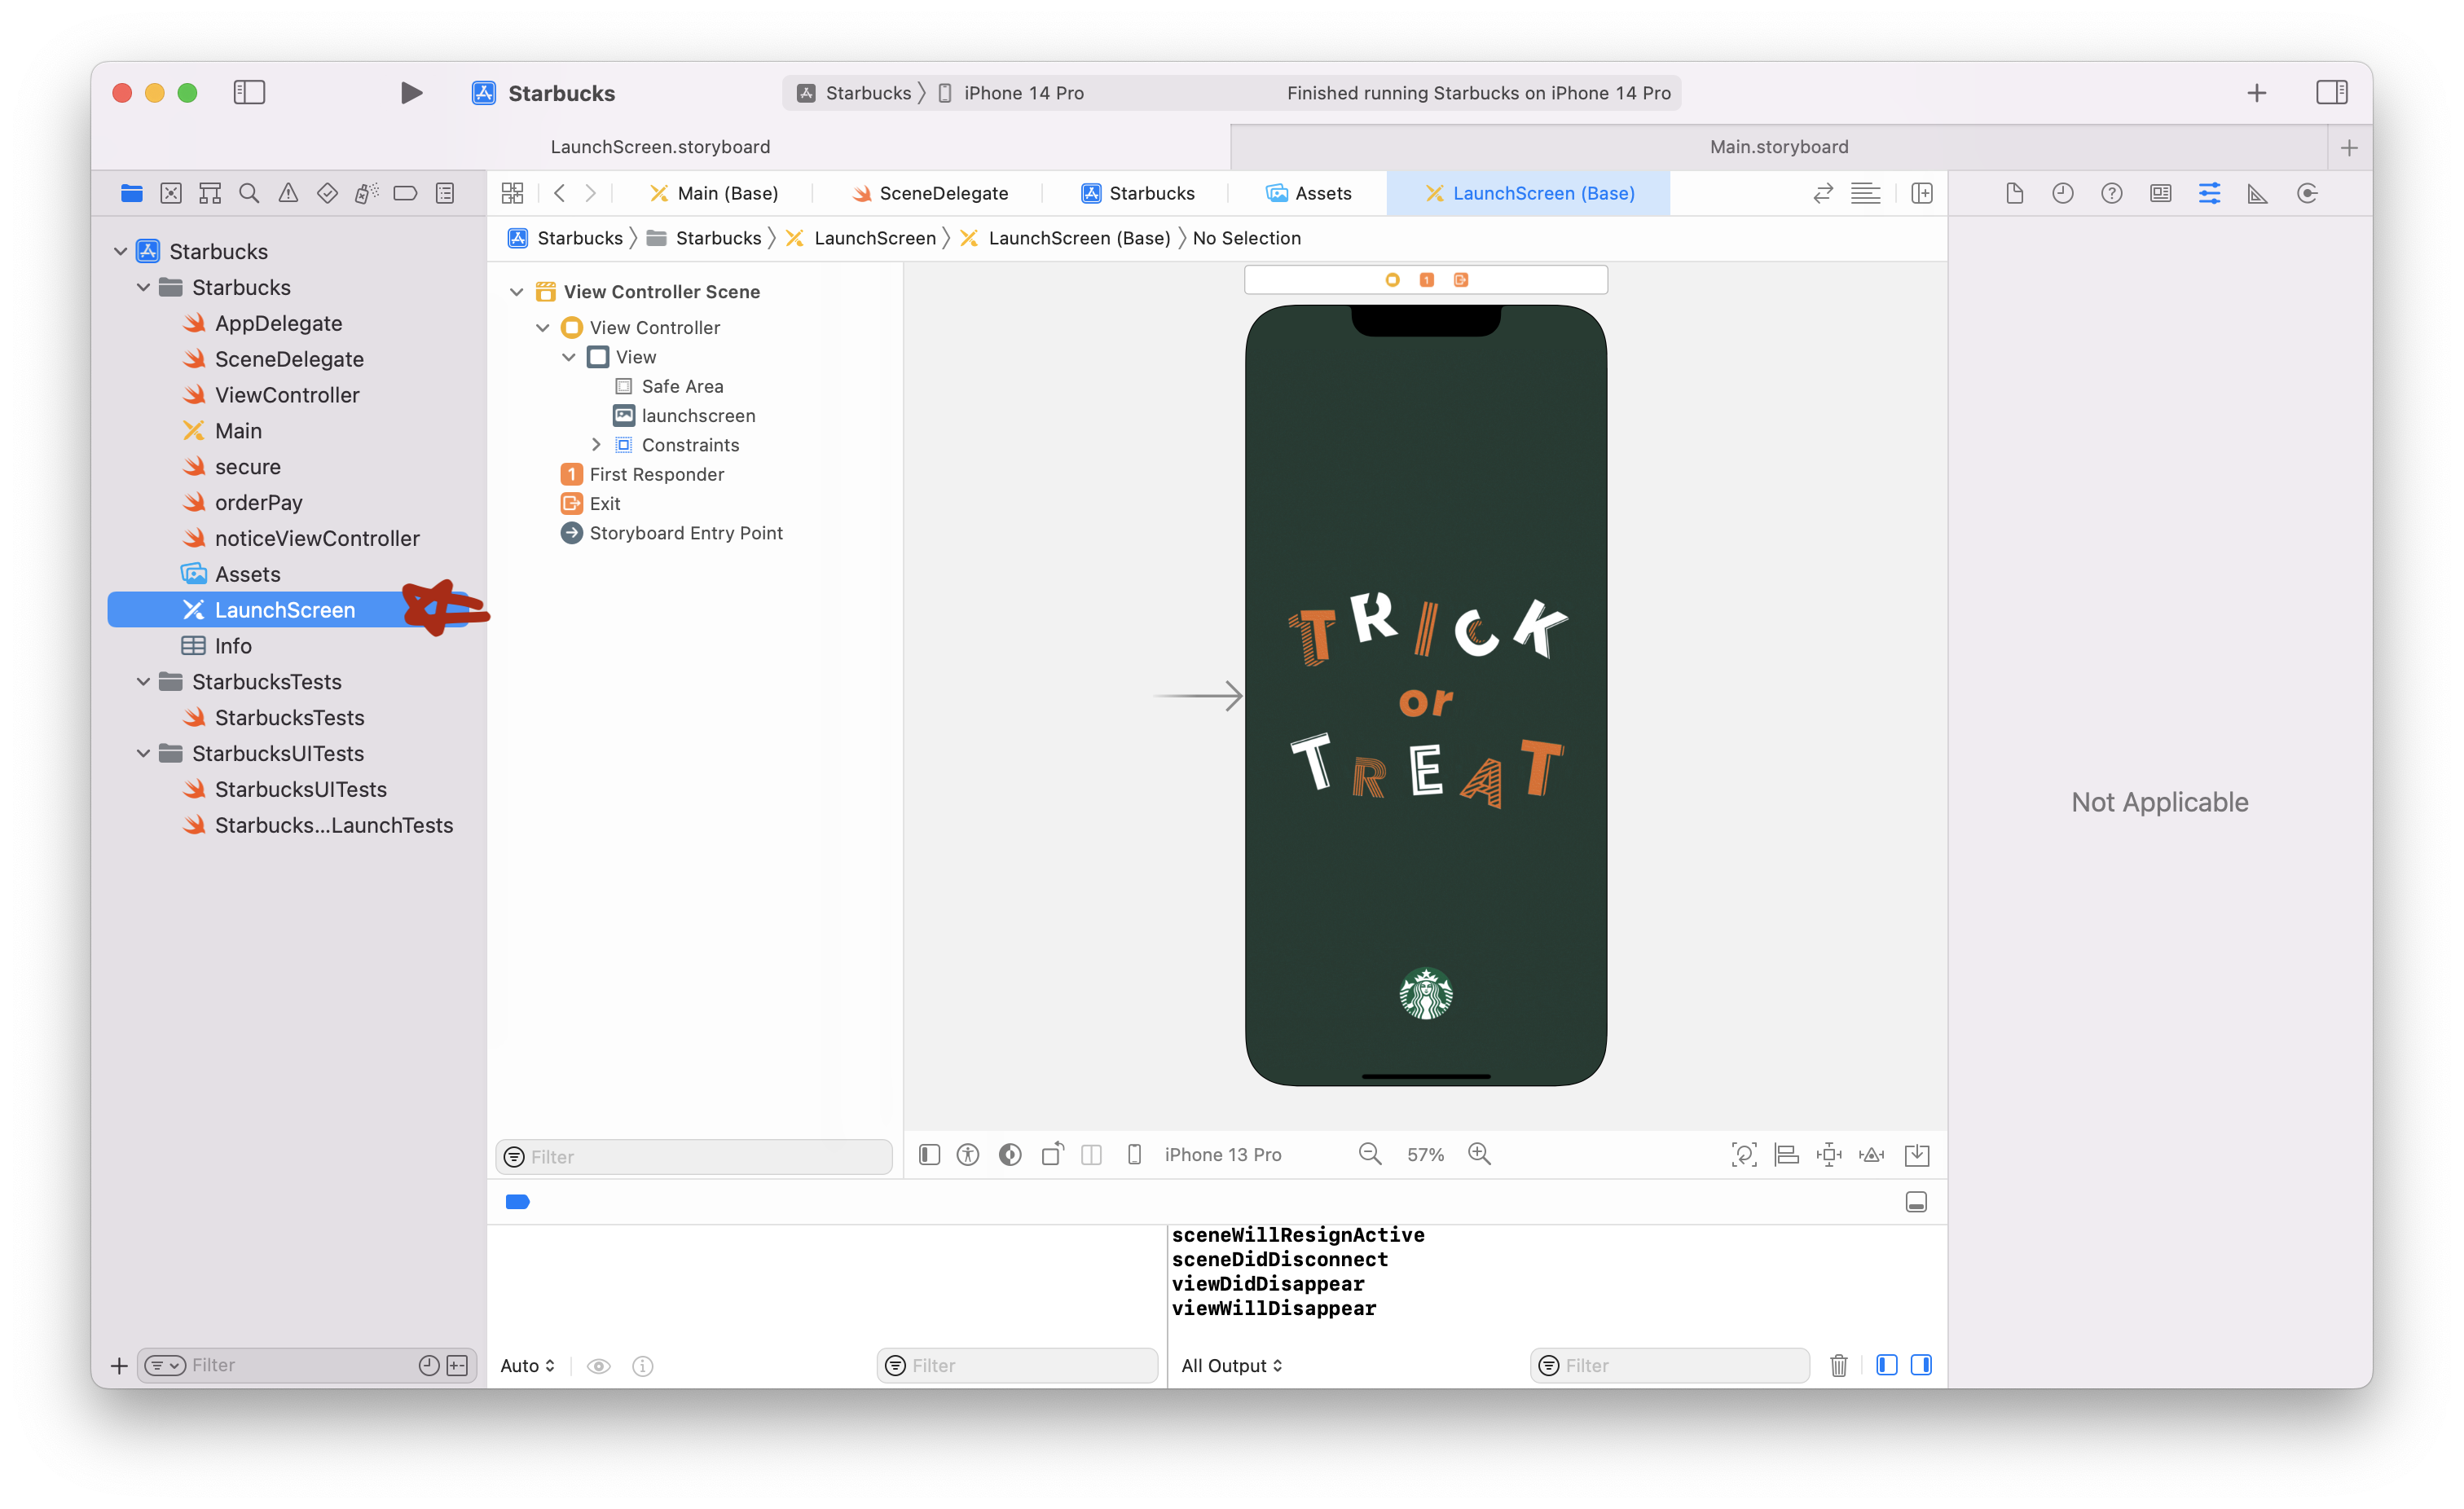Screen dimensions: 2464x1509
Task: Show the History inspector
Action: tap(2062, 193)
